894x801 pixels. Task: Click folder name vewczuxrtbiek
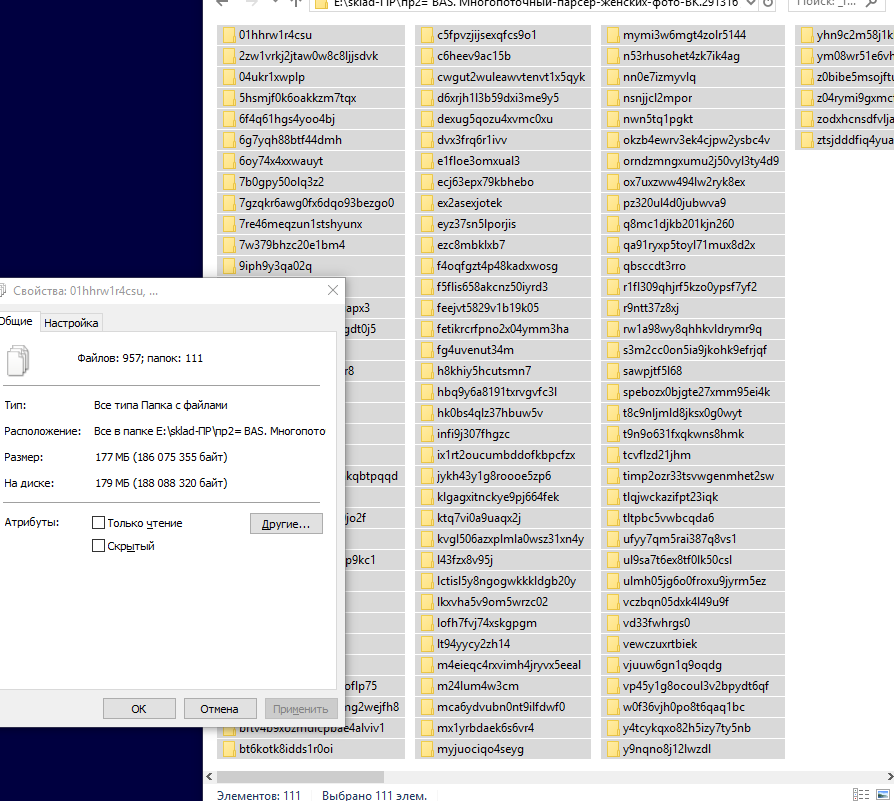[x=660, y=644]
